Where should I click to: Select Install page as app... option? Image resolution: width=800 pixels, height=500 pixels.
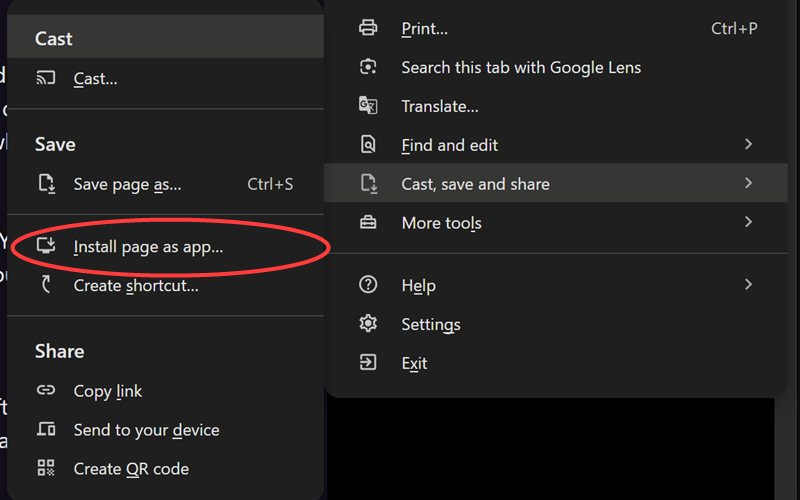[165, 246]
